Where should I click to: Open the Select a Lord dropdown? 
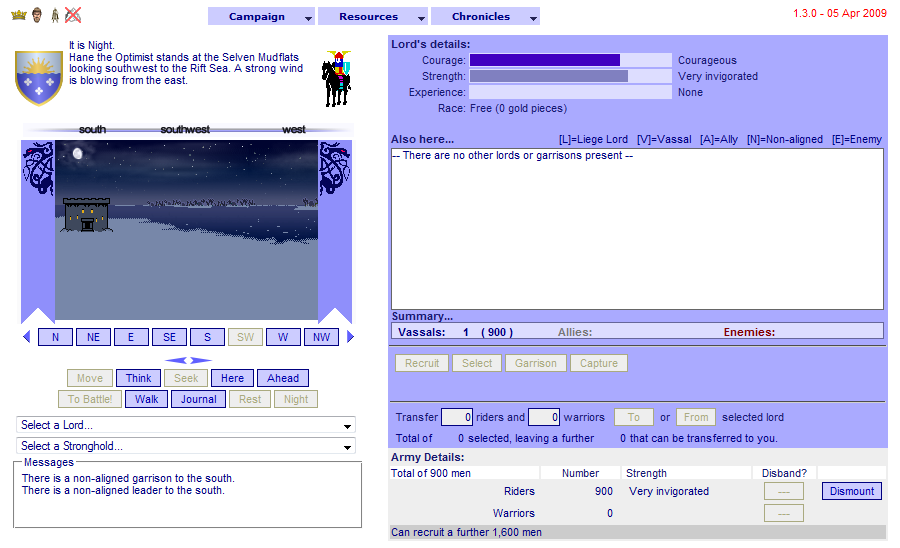click(186, 425)
